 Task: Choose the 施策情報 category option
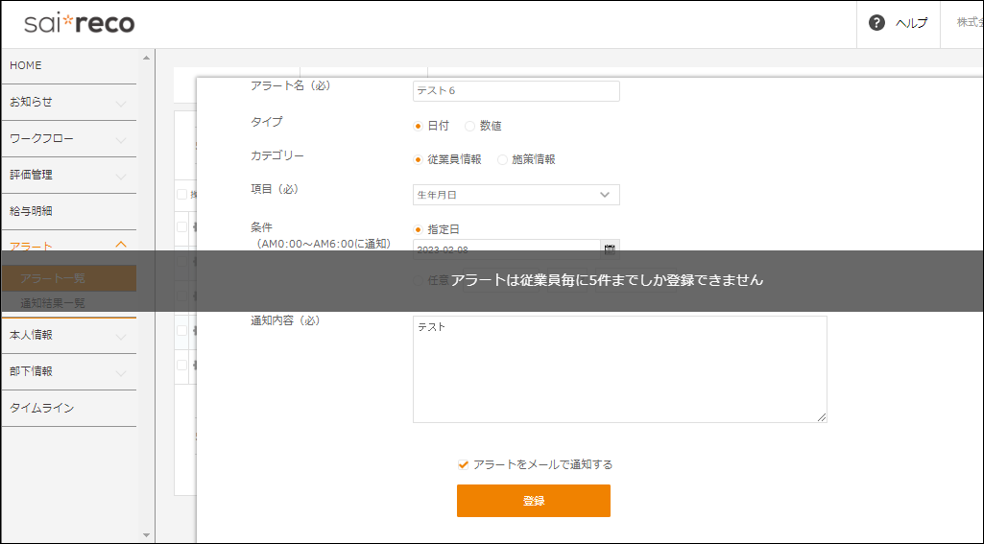[502, 159]
